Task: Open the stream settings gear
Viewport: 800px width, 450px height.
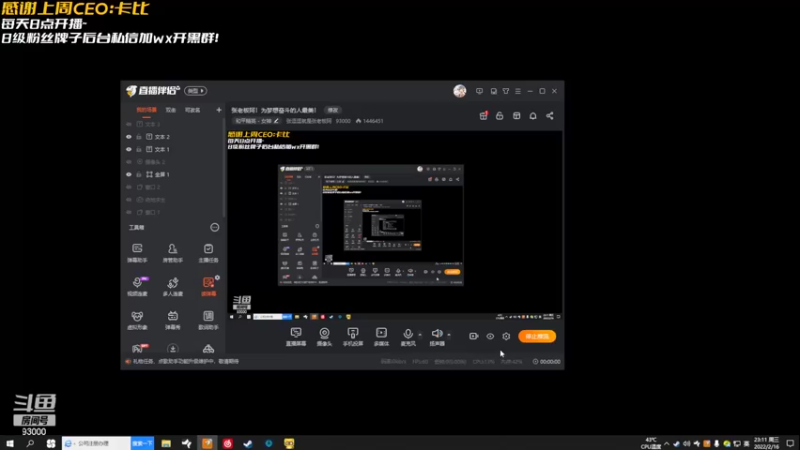Action: click(506, 336)
